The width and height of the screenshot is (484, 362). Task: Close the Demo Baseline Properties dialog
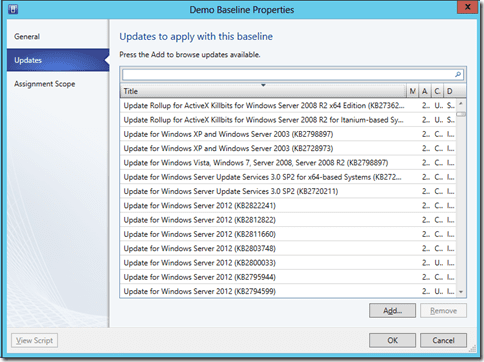(467, 7)
